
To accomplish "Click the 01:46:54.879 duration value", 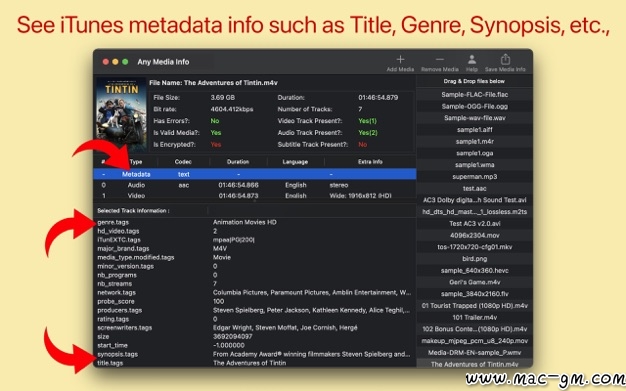I will 378,97.
